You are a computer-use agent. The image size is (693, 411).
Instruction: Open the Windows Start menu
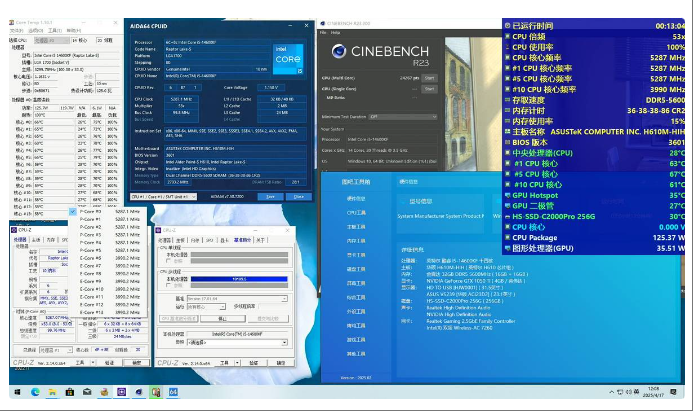17,392
